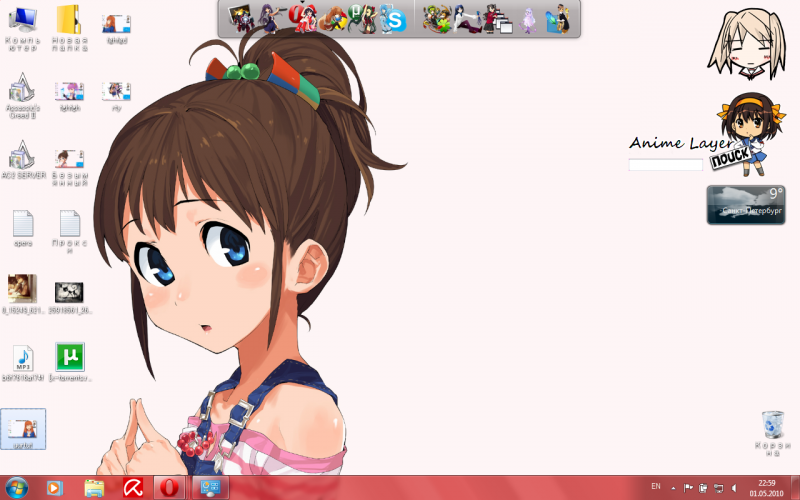800x500 pixels.
Task: Open the Прокси text file on desktop
Action: pyautogui.click(x=70, y=231)
